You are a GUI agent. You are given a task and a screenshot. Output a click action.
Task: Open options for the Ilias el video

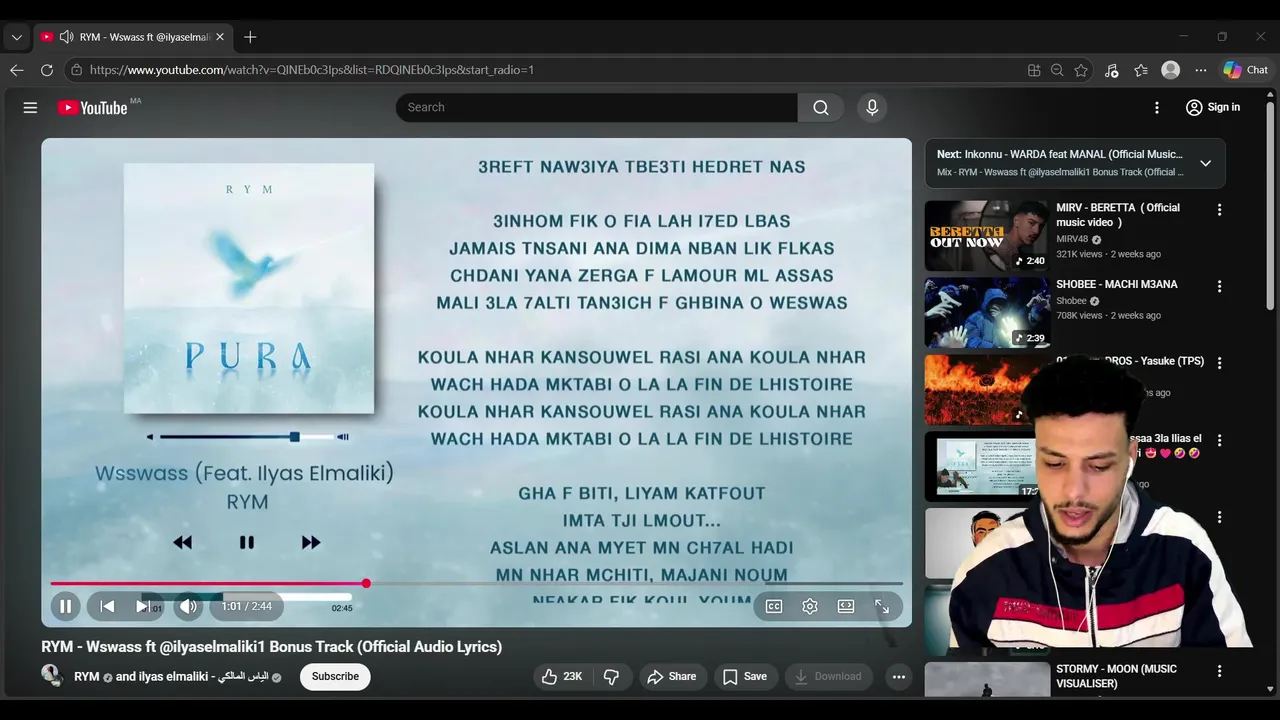(1219, 440)
